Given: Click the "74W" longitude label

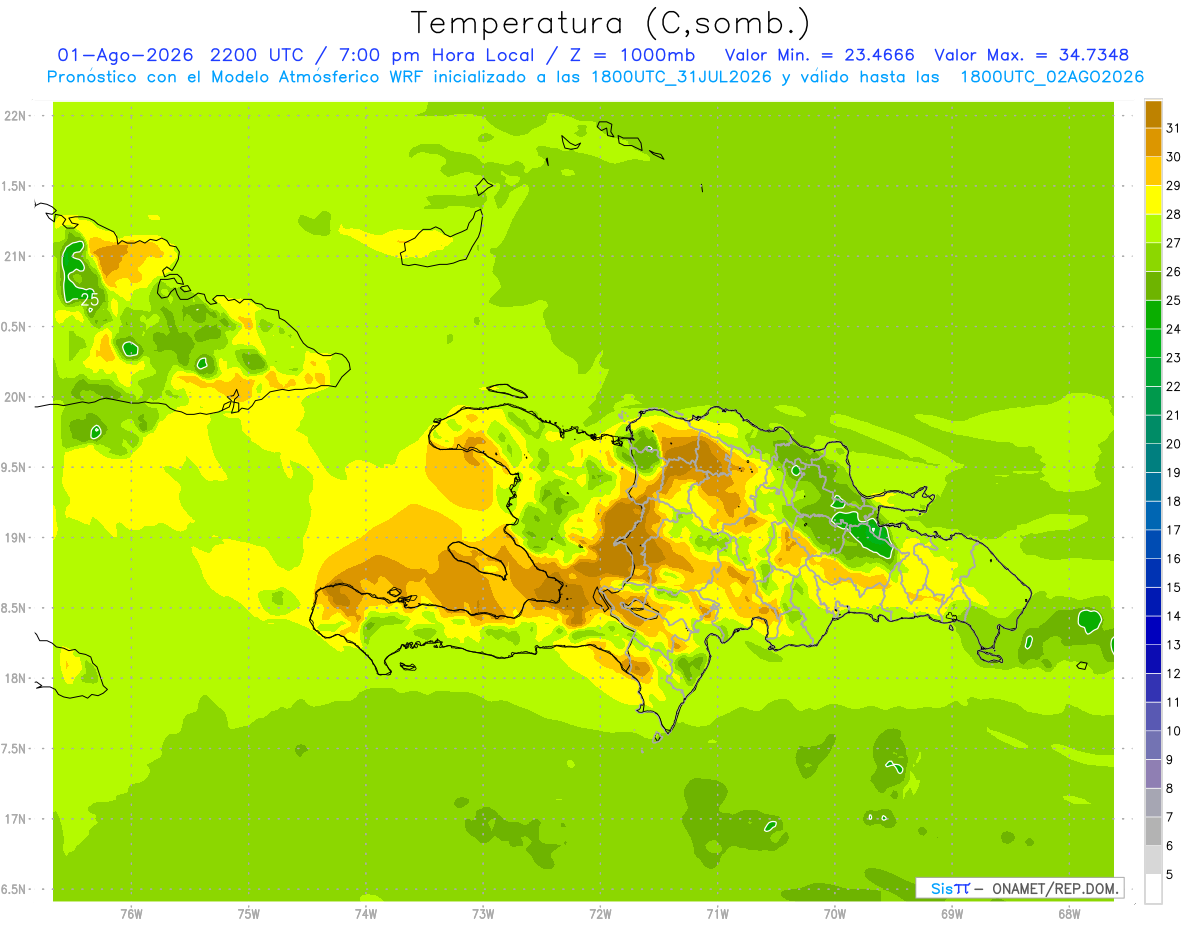Looking at the screenshot, I should [366, 914].
